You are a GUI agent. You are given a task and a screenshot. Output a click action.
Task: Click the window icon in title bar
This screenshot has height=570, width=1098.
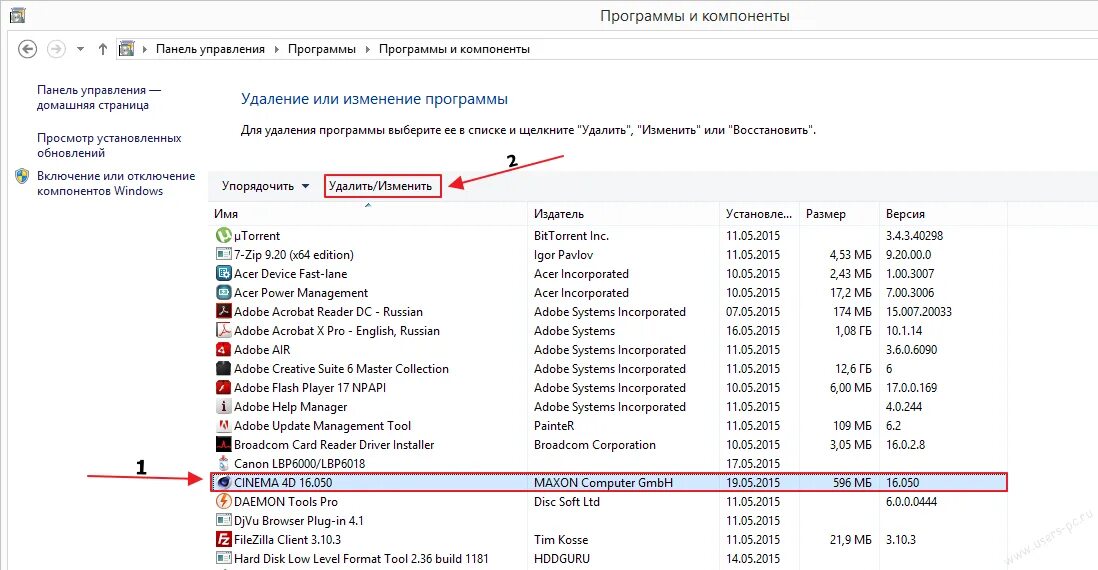[18, 15]
